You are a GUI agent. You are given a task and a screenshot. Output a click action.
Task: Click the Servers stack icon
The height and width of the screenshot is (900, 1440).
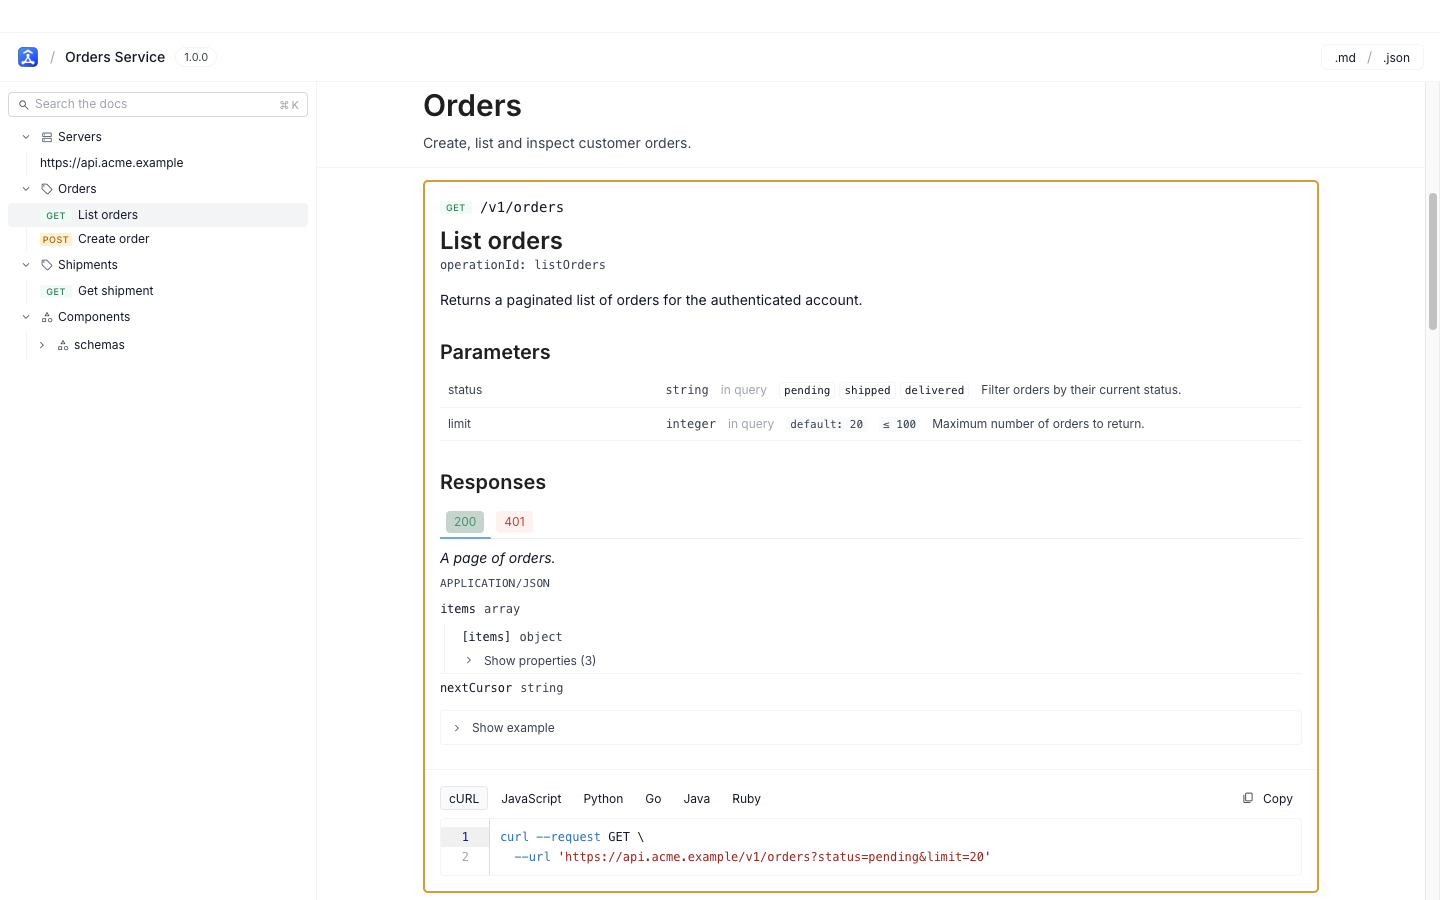point(47,137)
